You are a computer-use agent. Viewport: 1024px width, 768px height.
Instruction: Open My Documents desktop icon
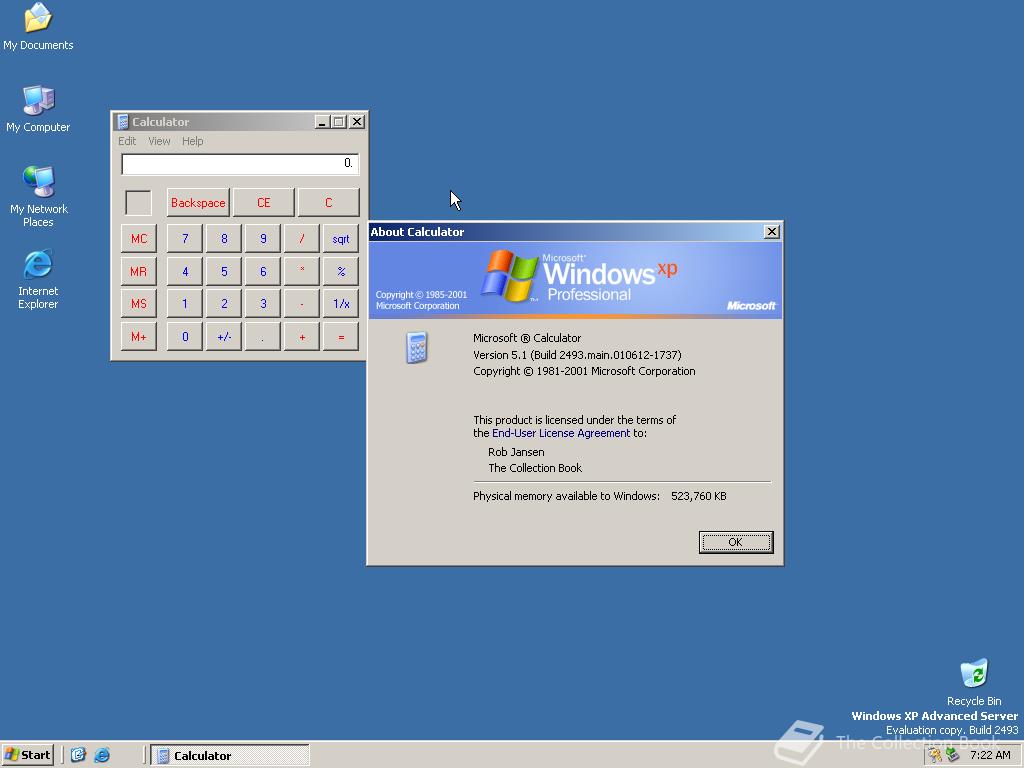coord(38,27)
